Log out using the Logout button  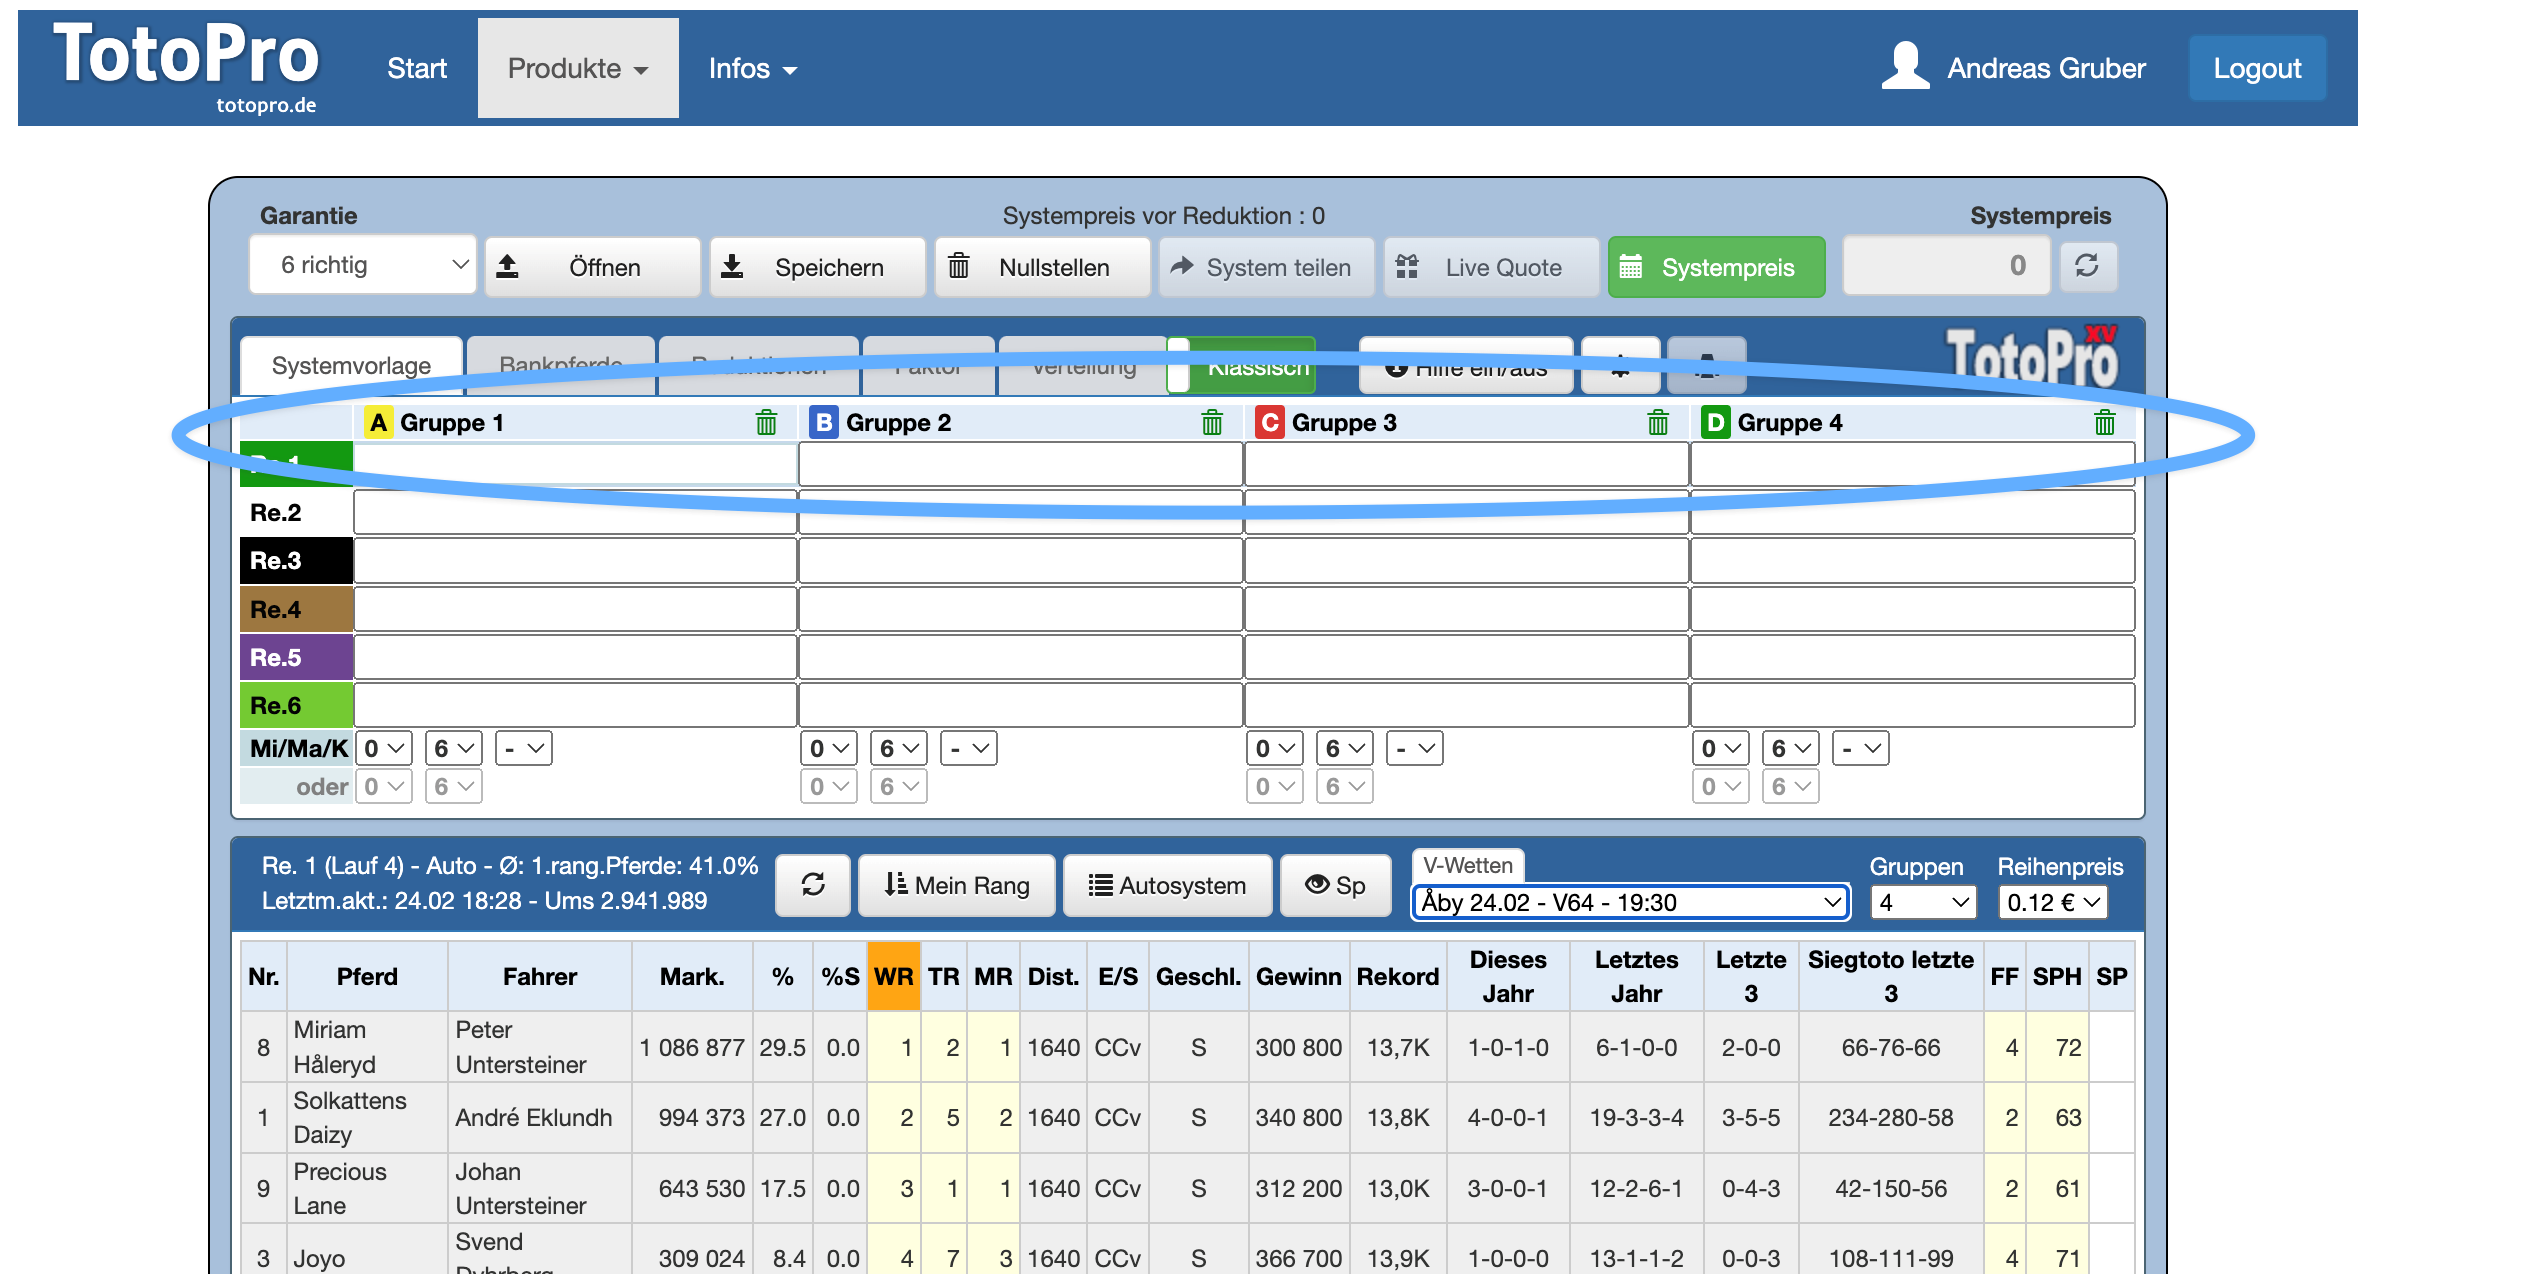pos(2257,68)
